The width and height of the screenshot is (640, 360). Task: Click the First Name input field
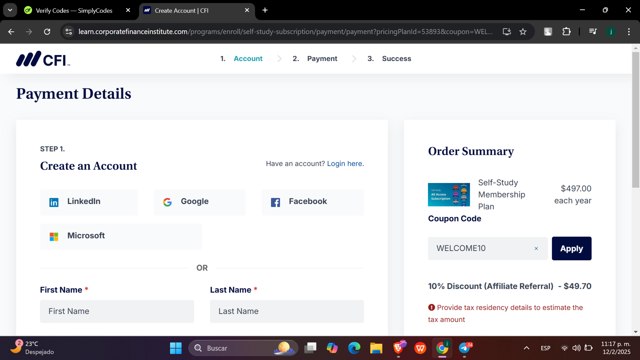pyautogui.click(x=117, y=311)
